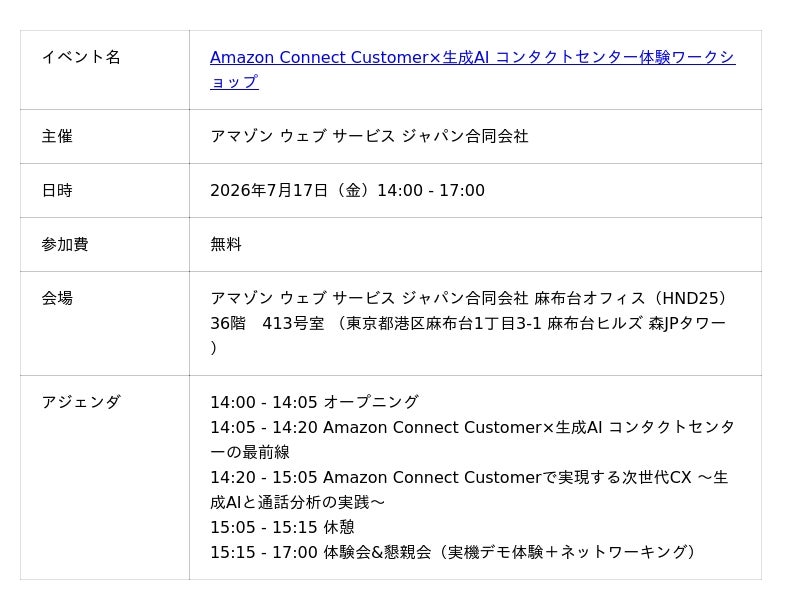Open the Amazon Connect Customer workshop link

[x=472, y=57]
